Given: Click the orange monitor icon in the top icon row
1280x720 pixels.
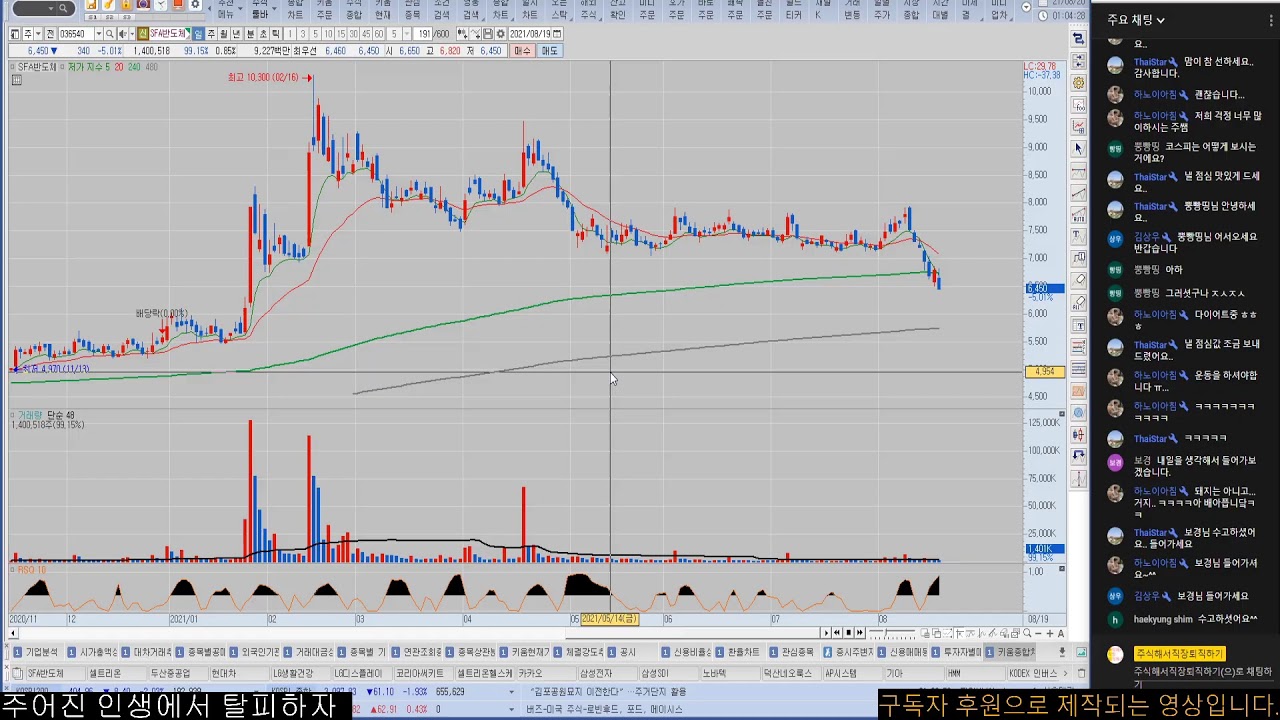Looking at the screenshot, I should pos(177,5).
